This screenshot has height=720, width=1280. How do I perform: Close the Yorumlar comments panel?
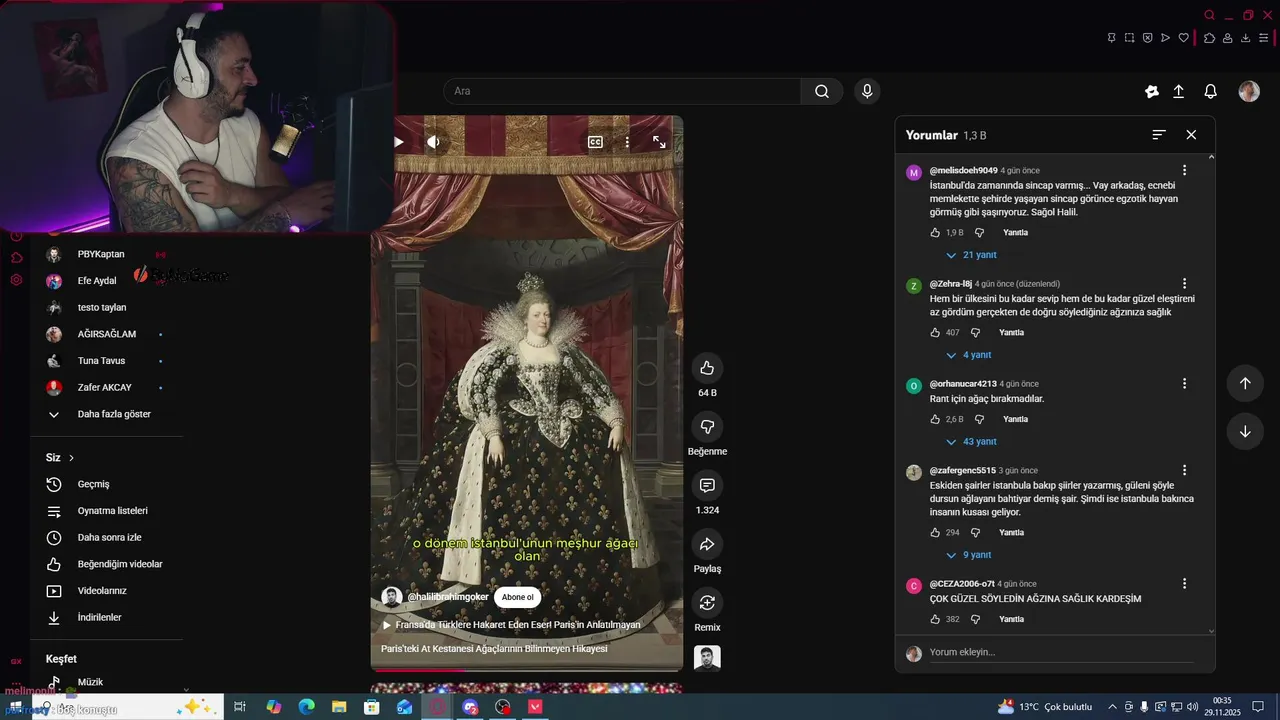coord(1191,134)
